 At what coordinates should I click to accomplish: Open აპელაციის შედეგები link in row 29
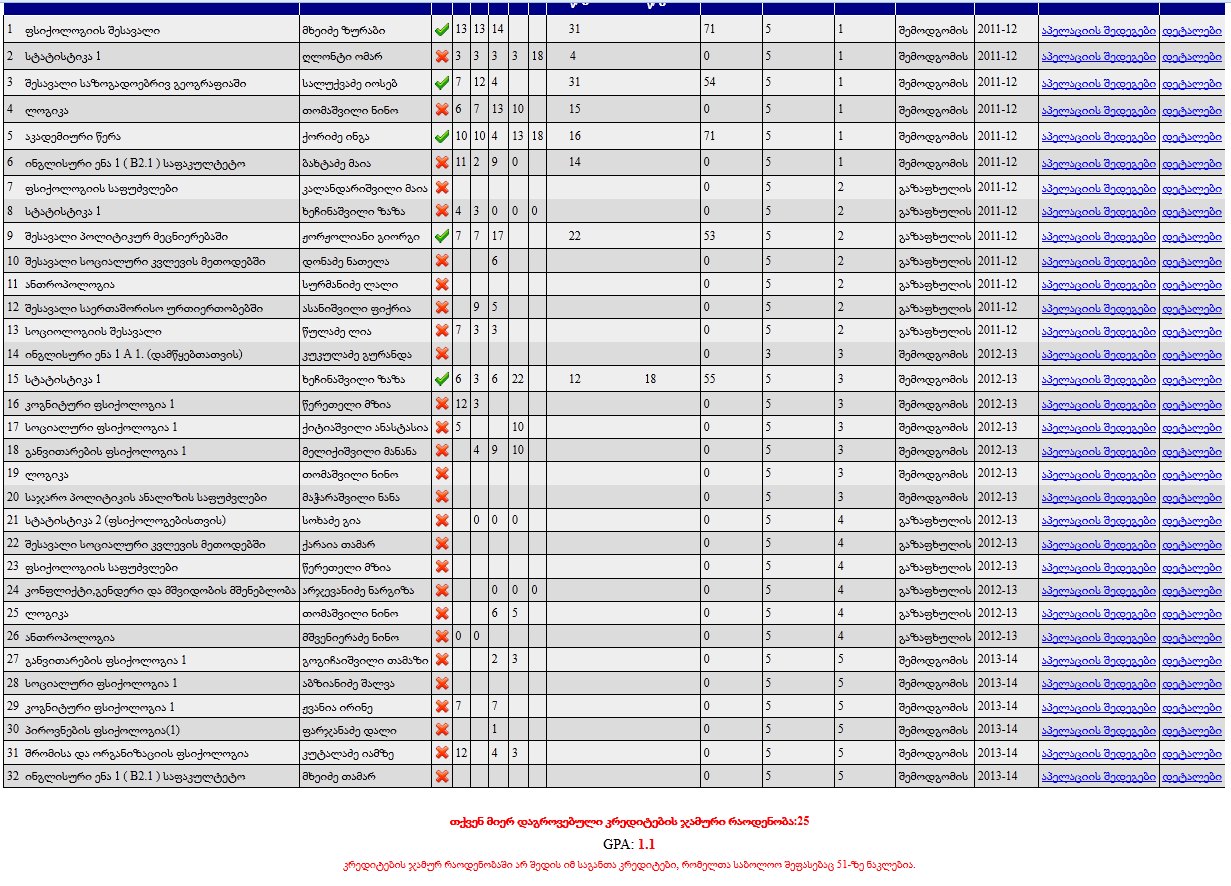coord(1098,708)
